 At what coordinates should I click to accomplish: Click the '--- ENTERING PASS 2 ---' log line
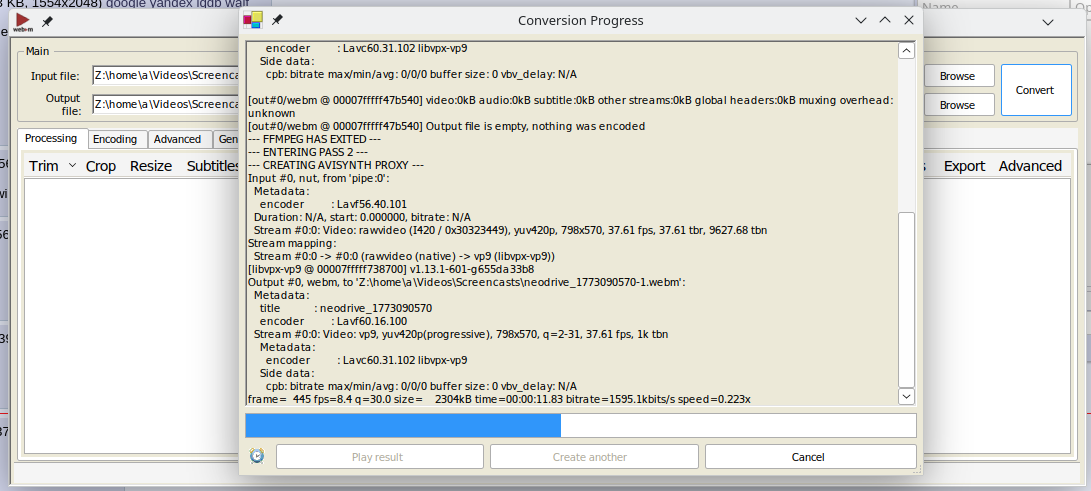308,152
